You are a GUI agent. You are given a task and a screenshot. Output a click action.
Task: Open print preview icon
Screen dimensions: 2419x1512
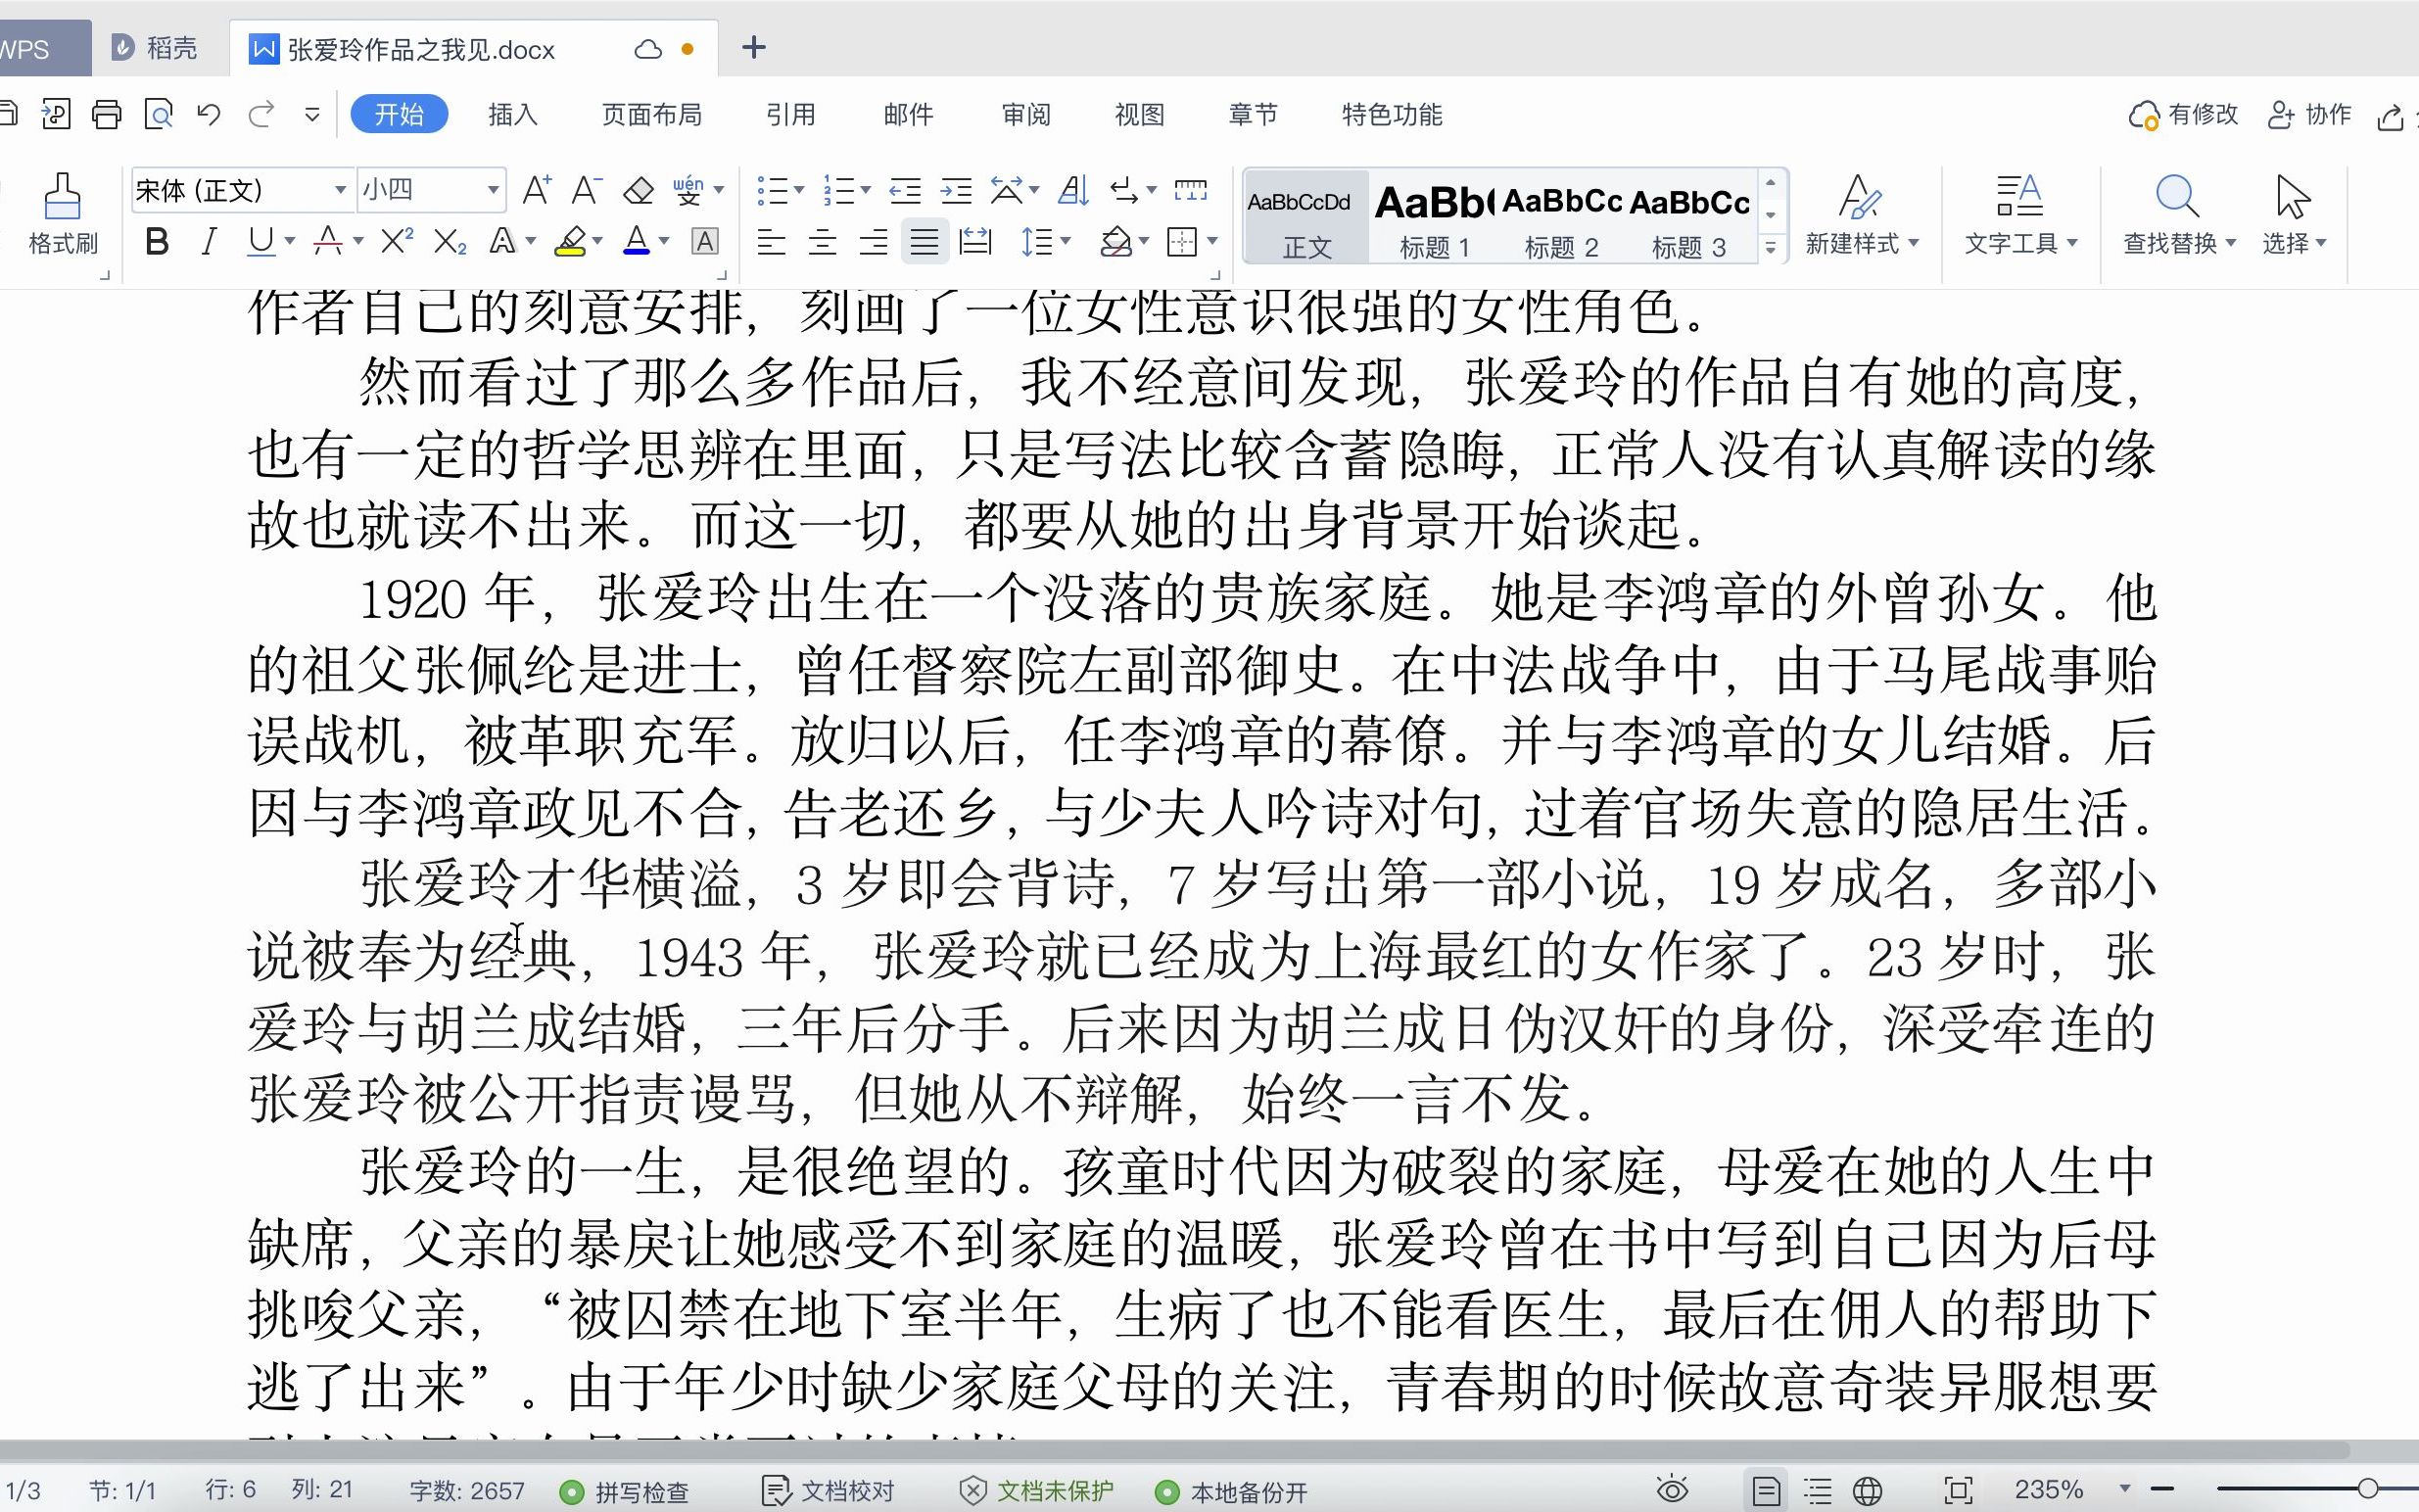click(158, 115)
